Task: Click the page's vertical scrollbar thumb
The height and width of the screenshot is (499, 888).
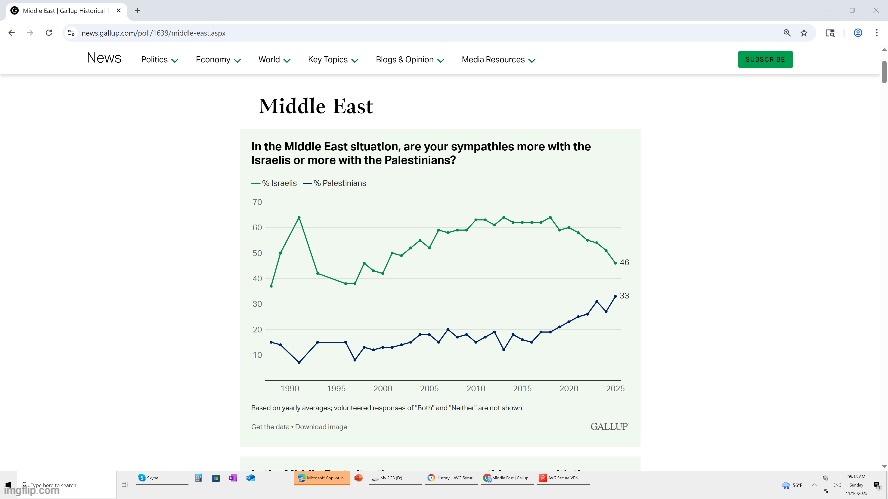Action: click(x=884, y=73)
